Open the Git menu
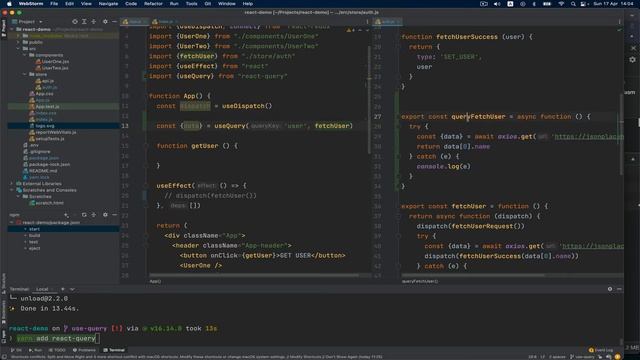 click(208, 4)
